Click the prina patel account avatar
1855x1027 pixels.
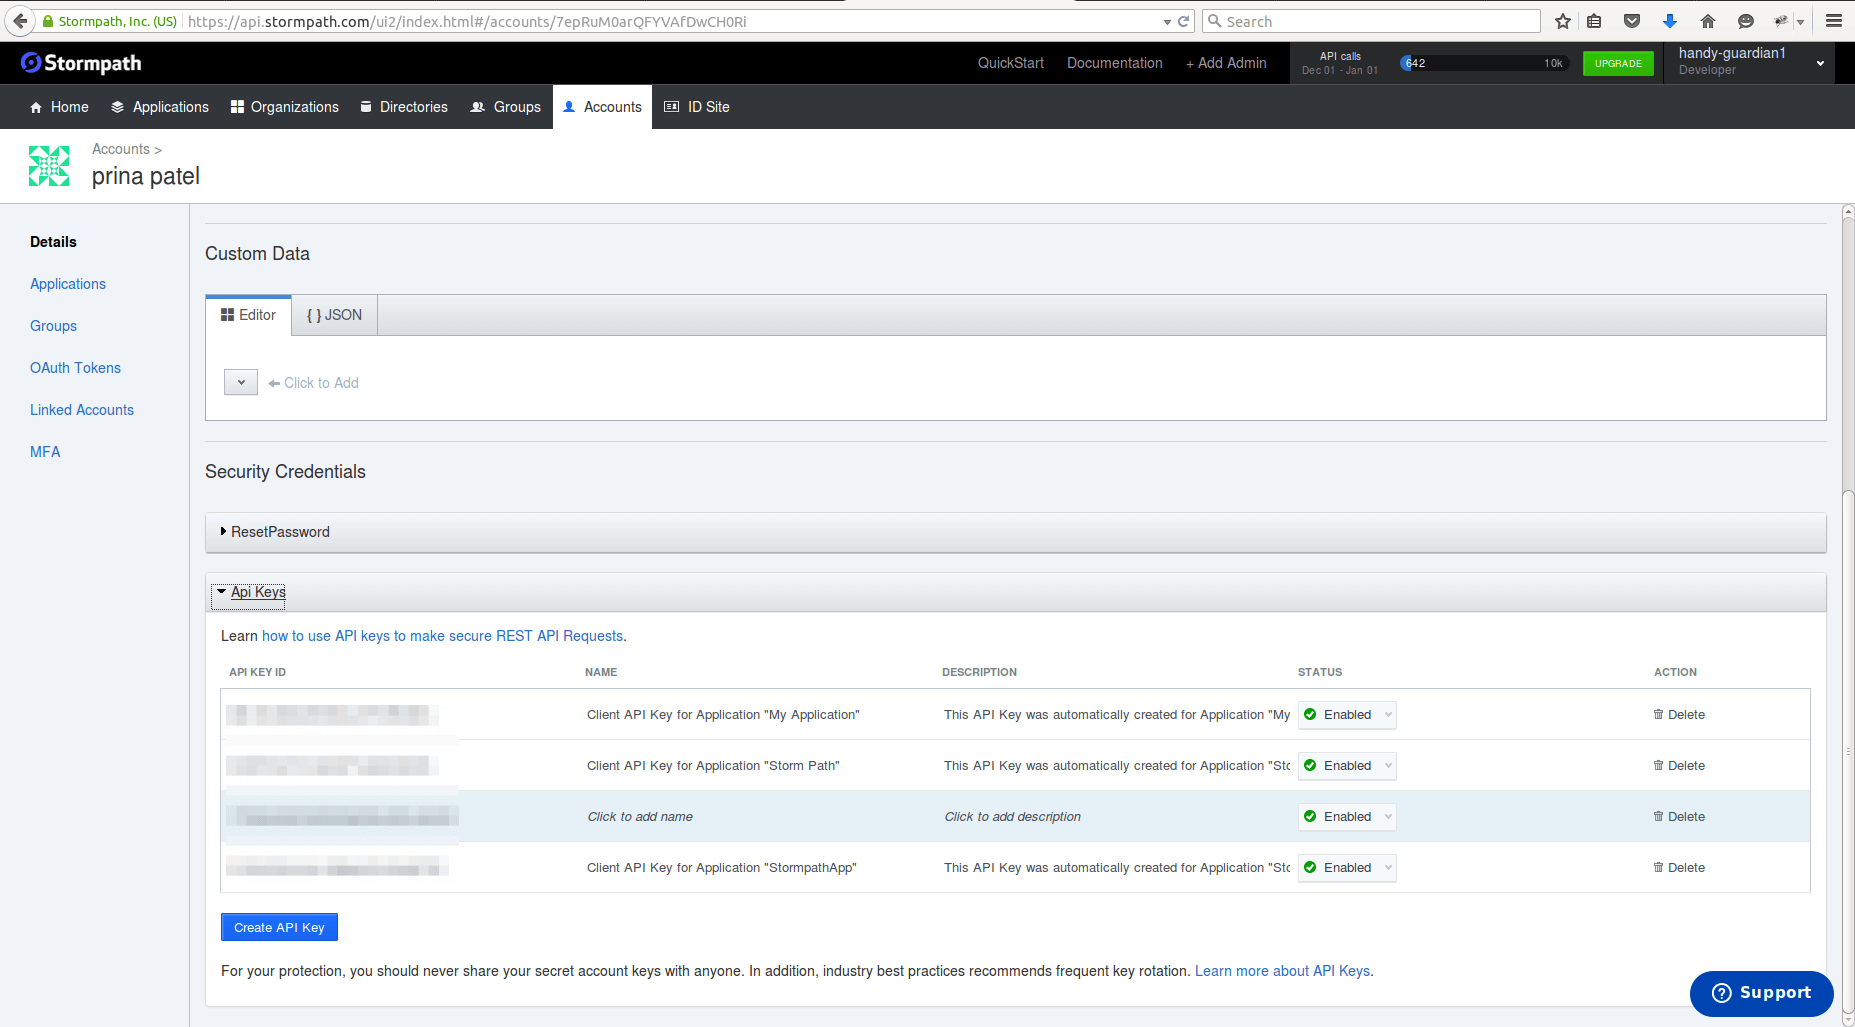[x=49, y=166]
